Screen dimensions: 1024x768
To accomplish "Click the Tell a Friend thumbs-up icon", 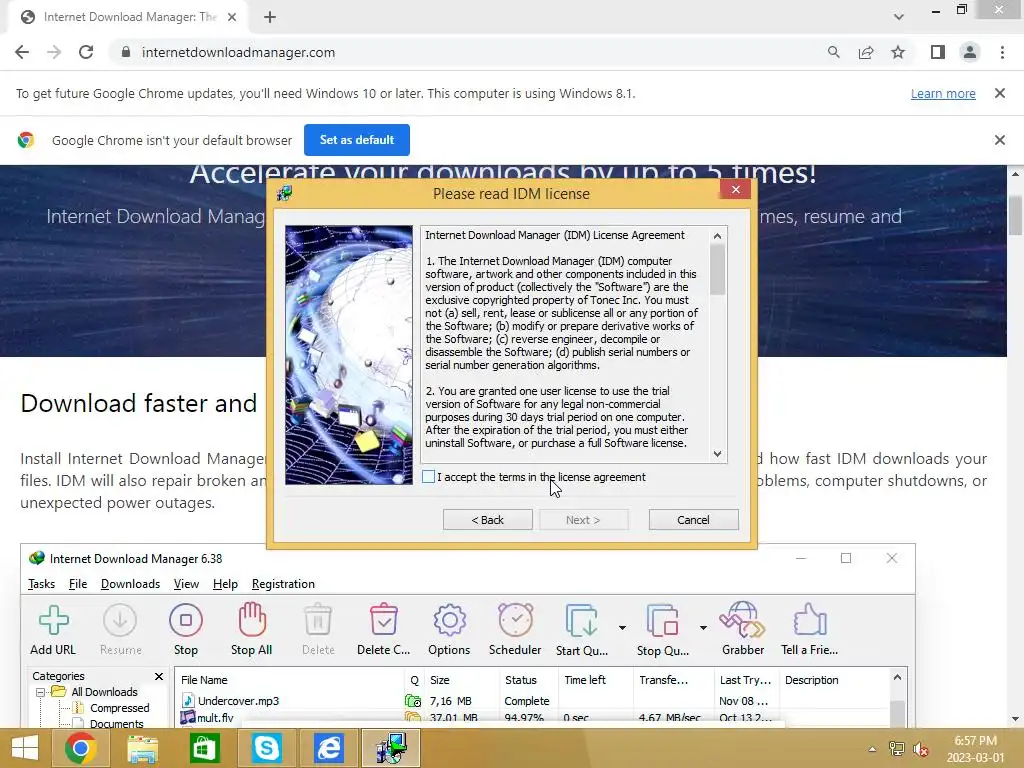I will tap(810, 620).
